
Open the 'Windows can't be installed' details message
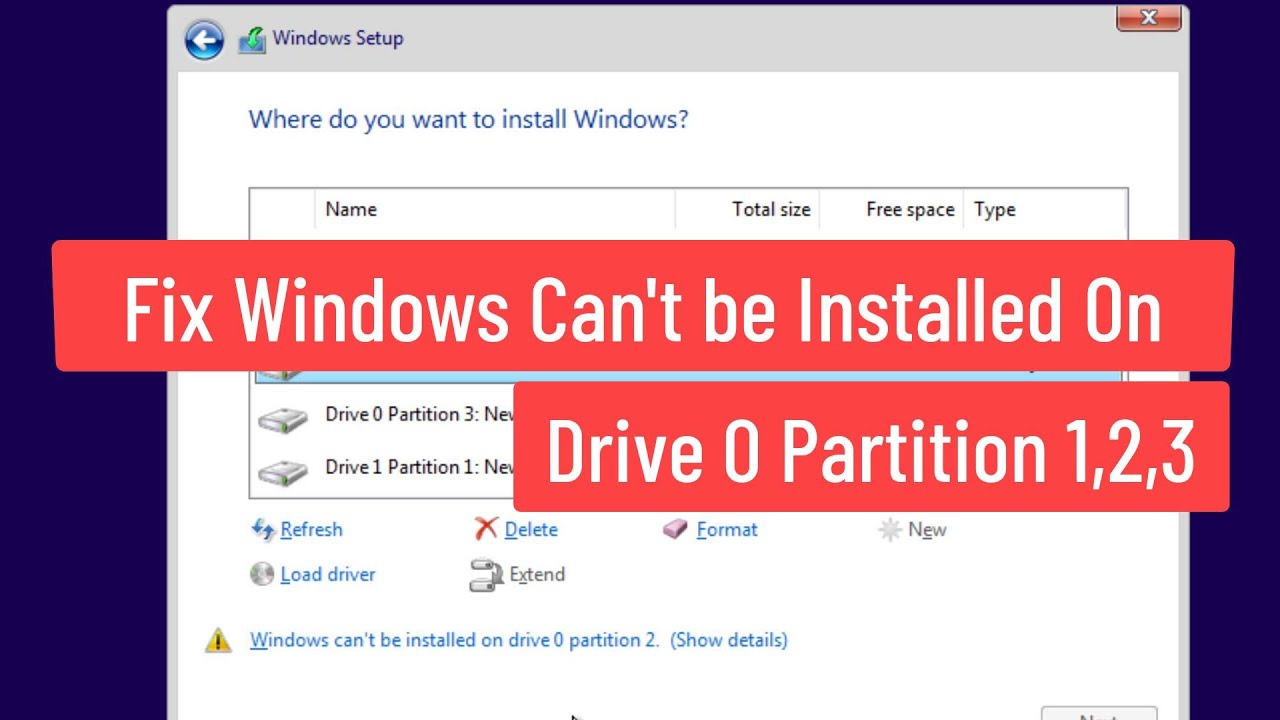518,640
